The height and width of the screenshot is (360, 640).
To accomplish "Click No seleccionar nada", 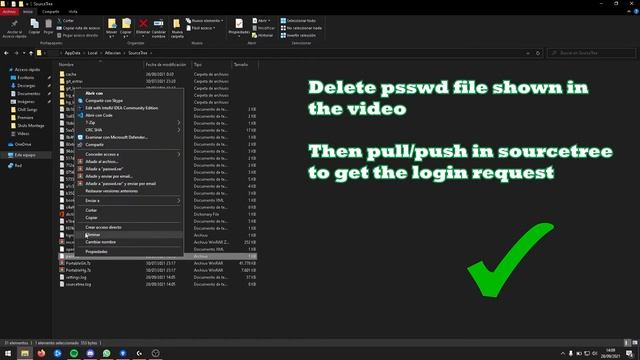I will pyautogui.click(x=301, y=28).
